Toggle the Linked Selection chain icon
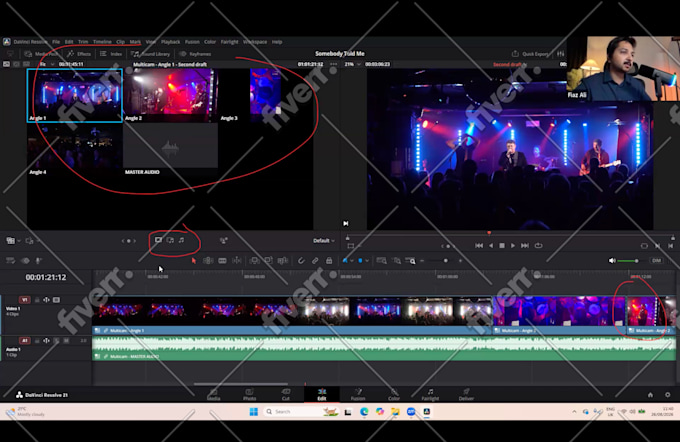 [315, 261]
